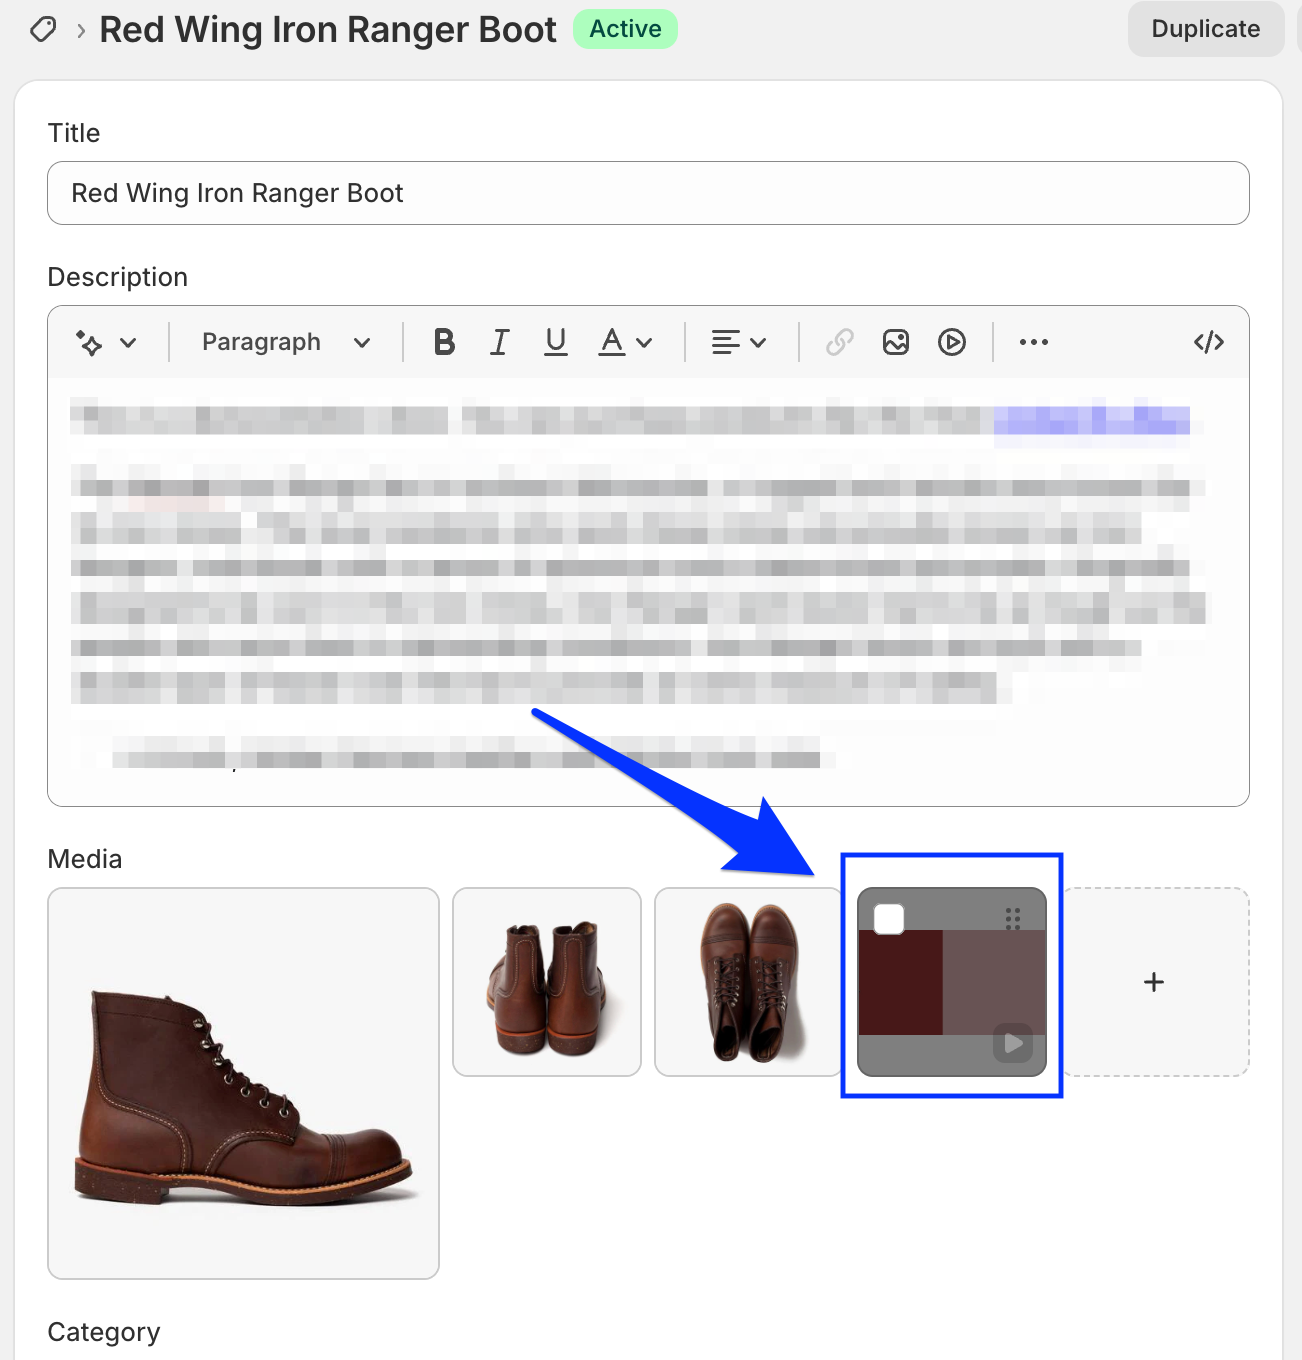The height and width of the screenshot is (1360, 1302).
Task: Click the Active status badge
Action: [625, 29]
